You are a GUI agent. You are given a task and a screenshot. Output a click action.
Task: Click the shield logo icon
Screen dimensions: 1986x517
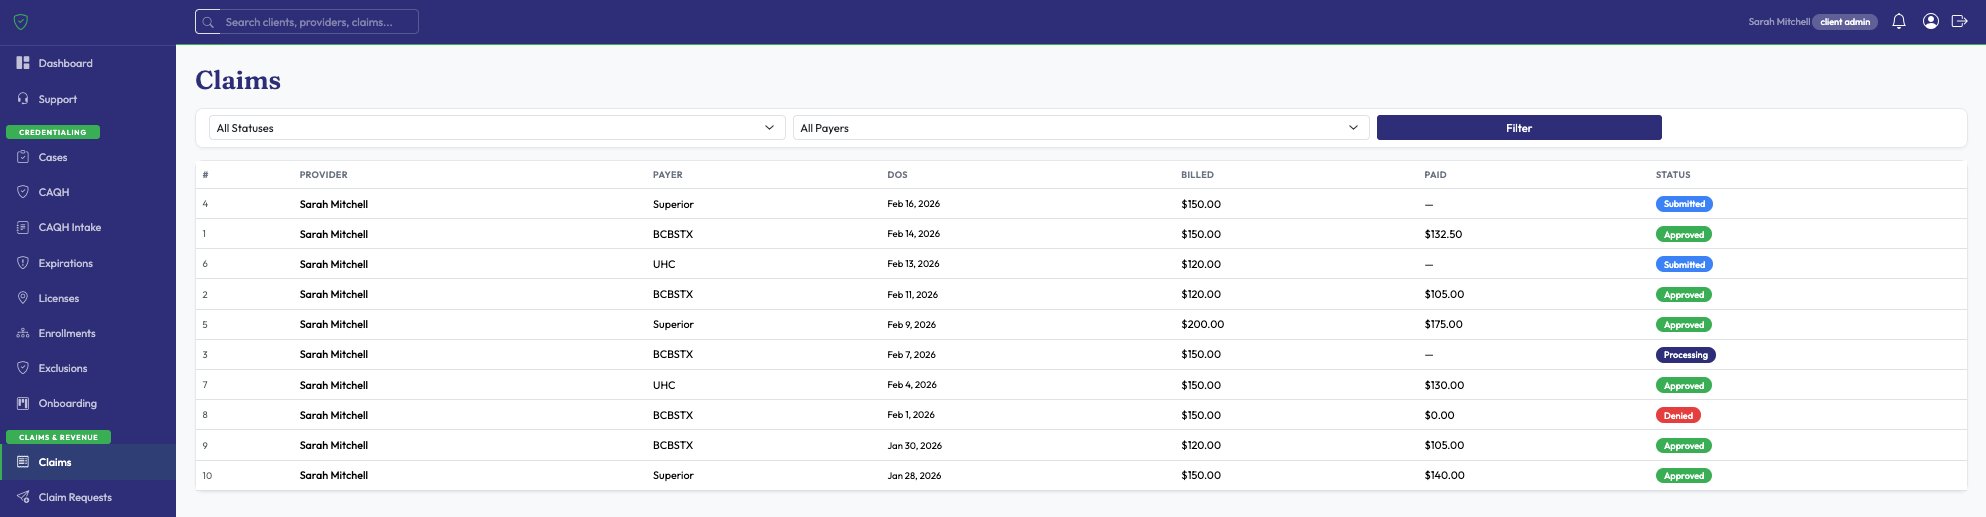tap(20, 22)
